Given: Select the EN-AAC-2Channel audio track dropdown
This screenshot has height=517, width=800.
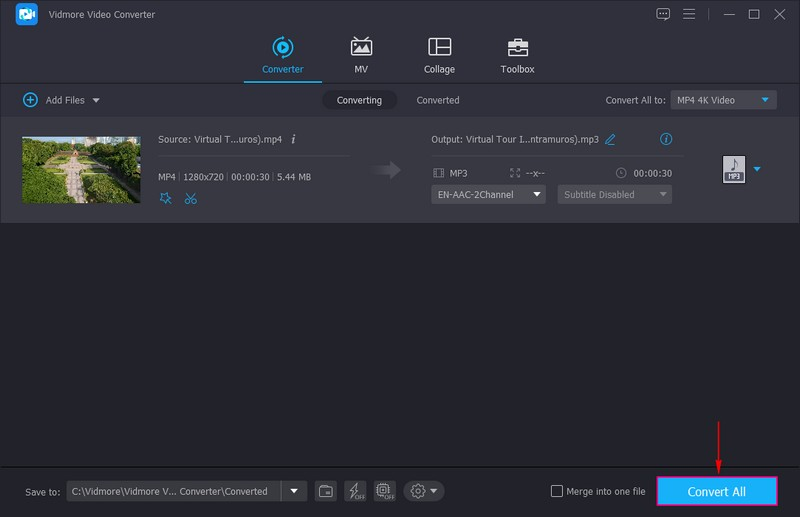Looking at the screenshot, I should 488,195.
